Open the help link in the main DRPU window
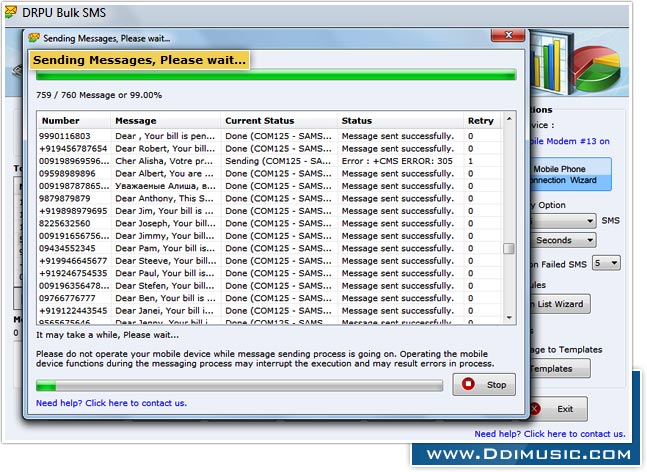 [x=550, y=434]
